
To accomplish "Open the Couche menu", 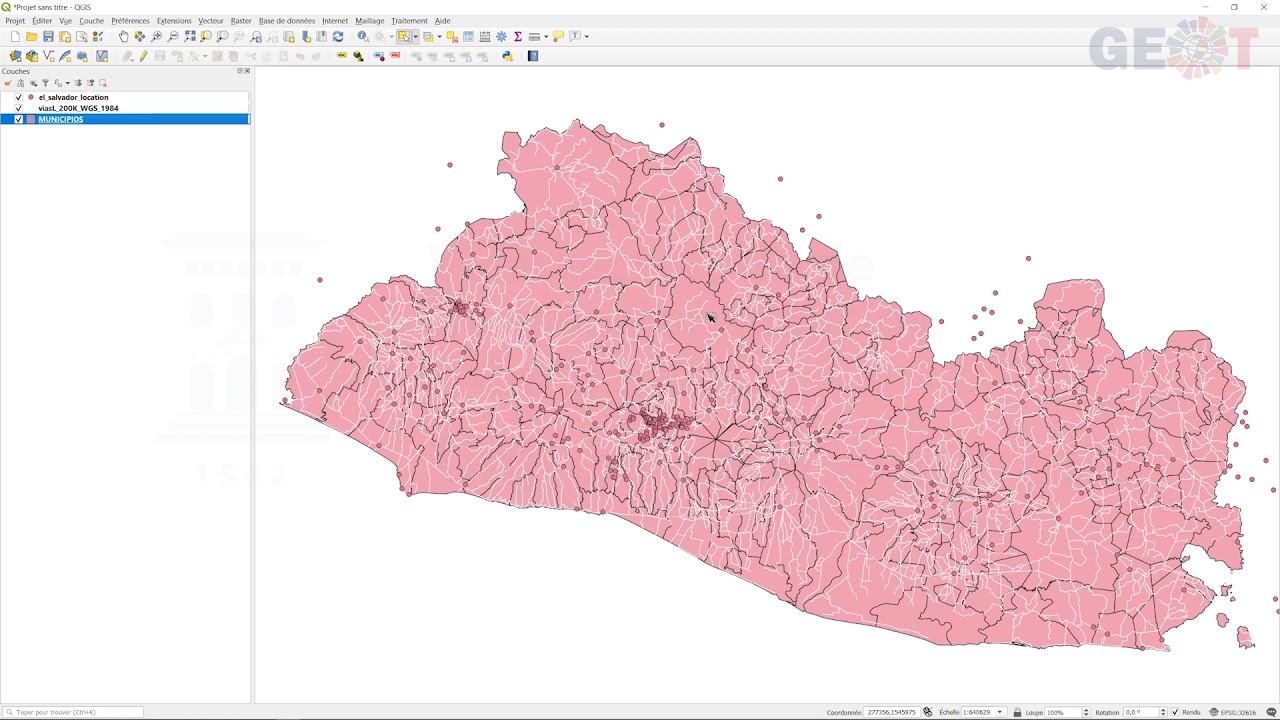I will (x=91, y=21).
